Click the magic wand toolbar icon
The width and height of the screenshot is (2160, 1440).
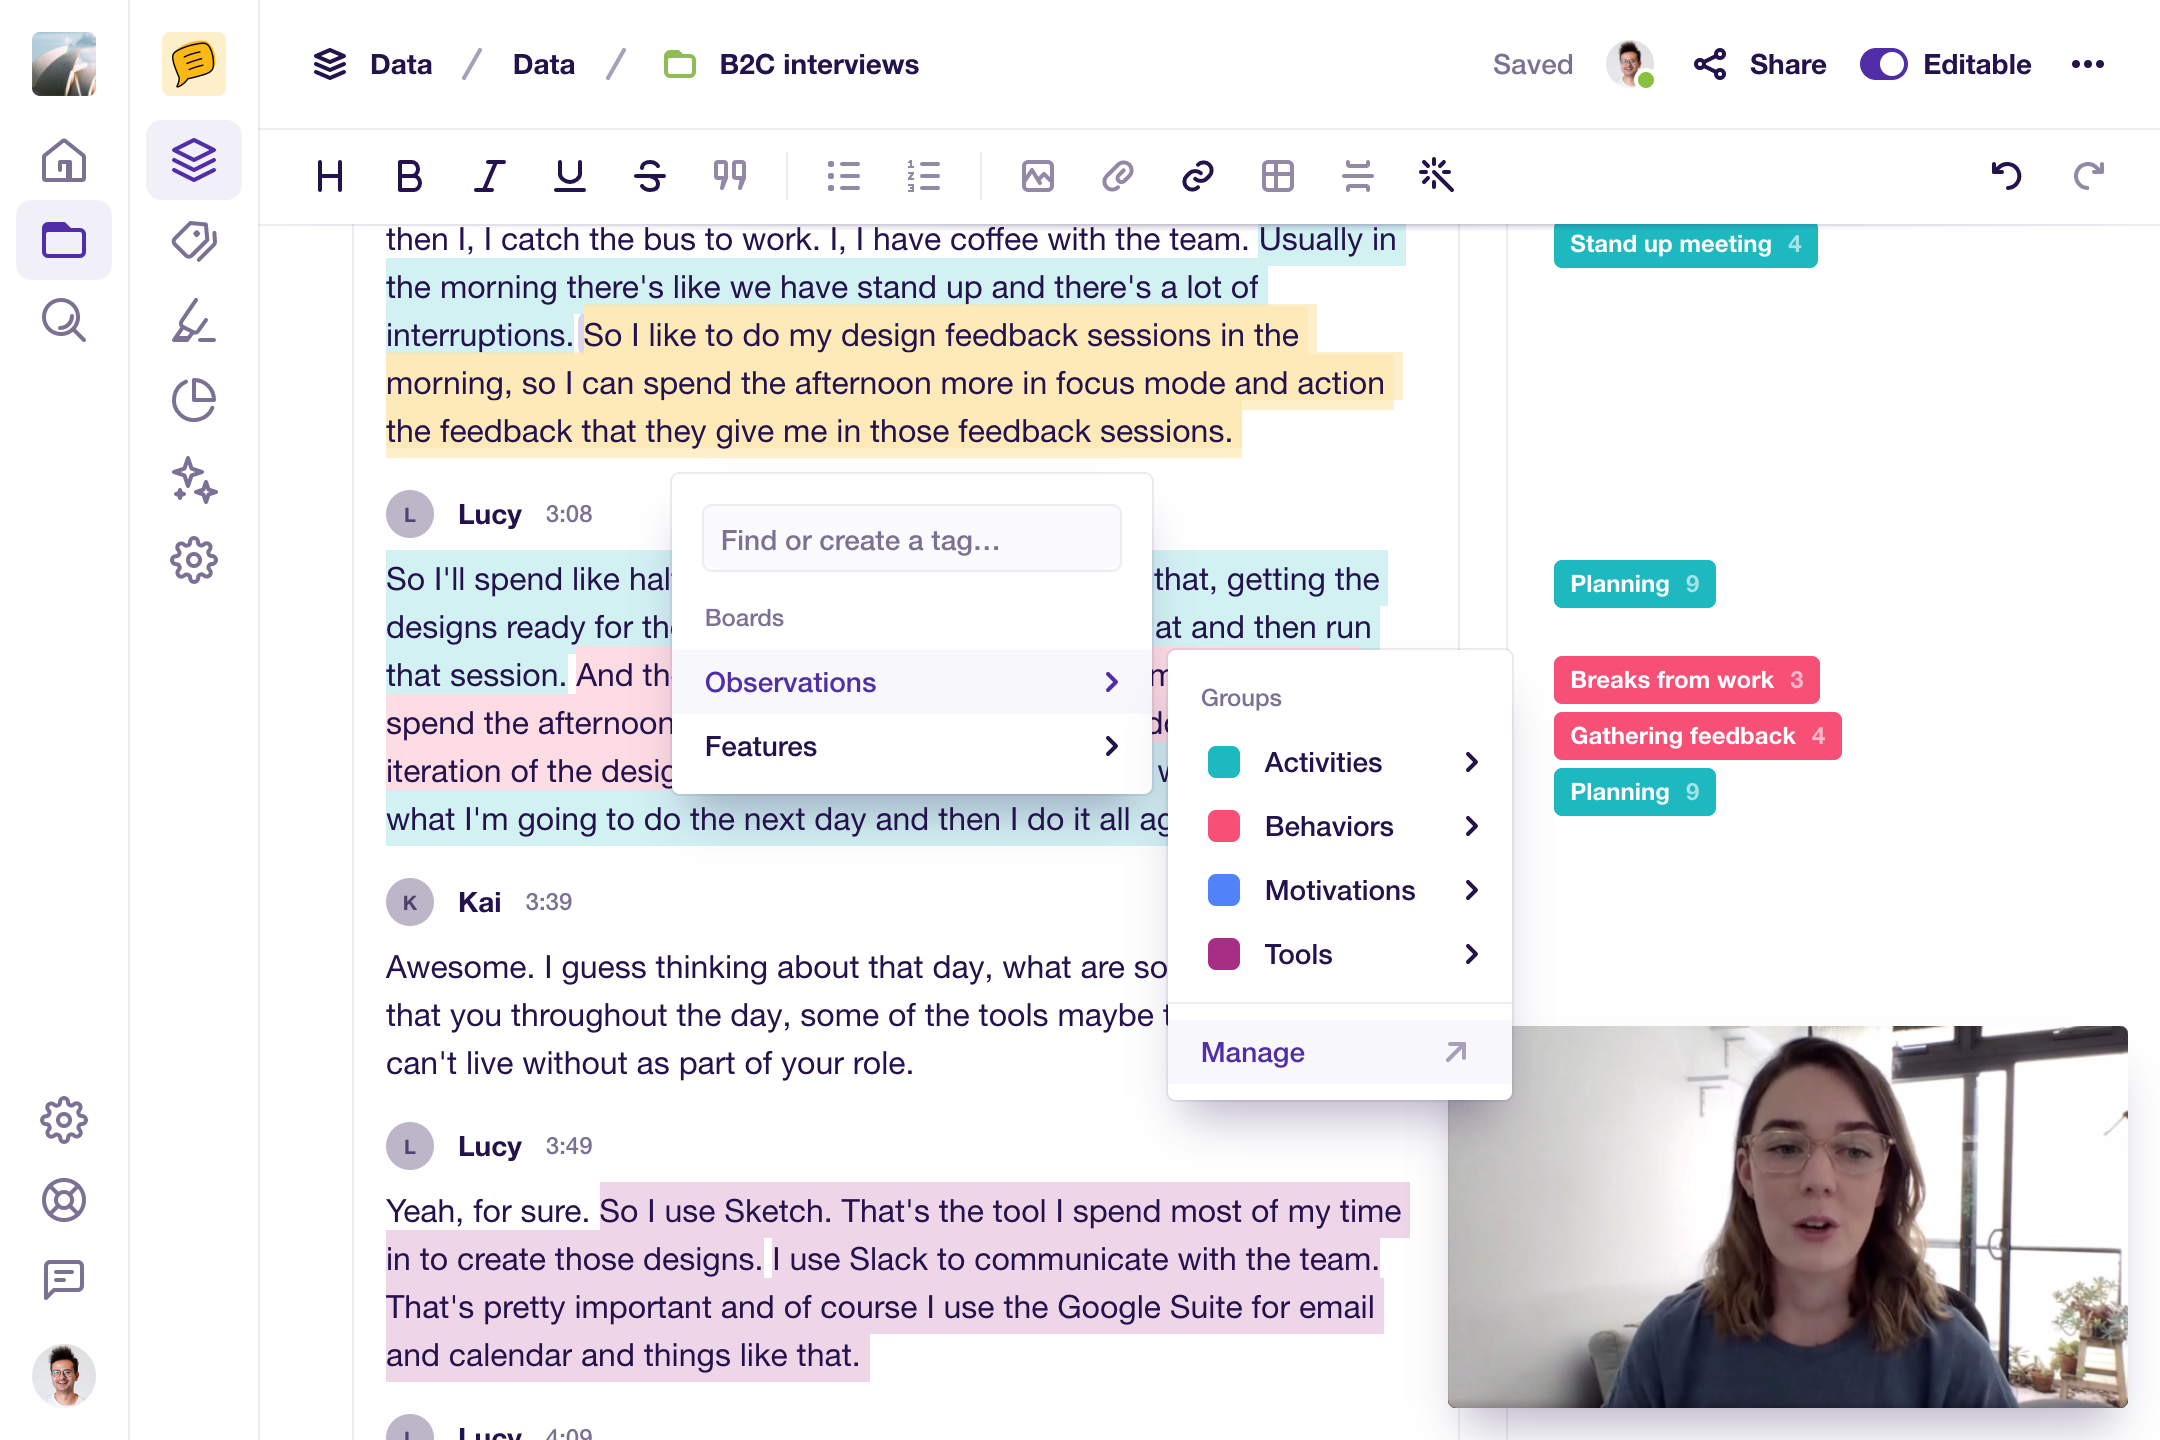point(1437,176)
